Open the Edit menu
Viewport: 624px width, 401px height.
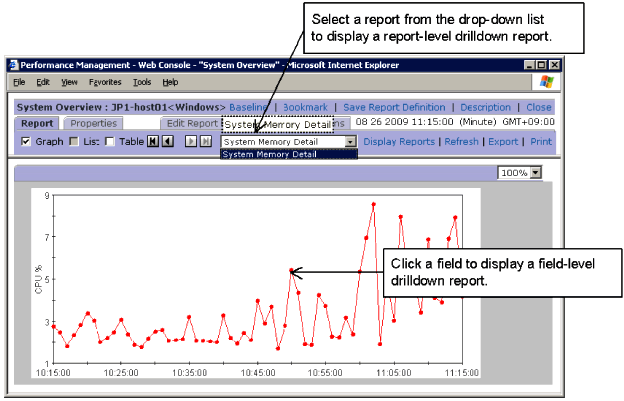pos(43,82)
